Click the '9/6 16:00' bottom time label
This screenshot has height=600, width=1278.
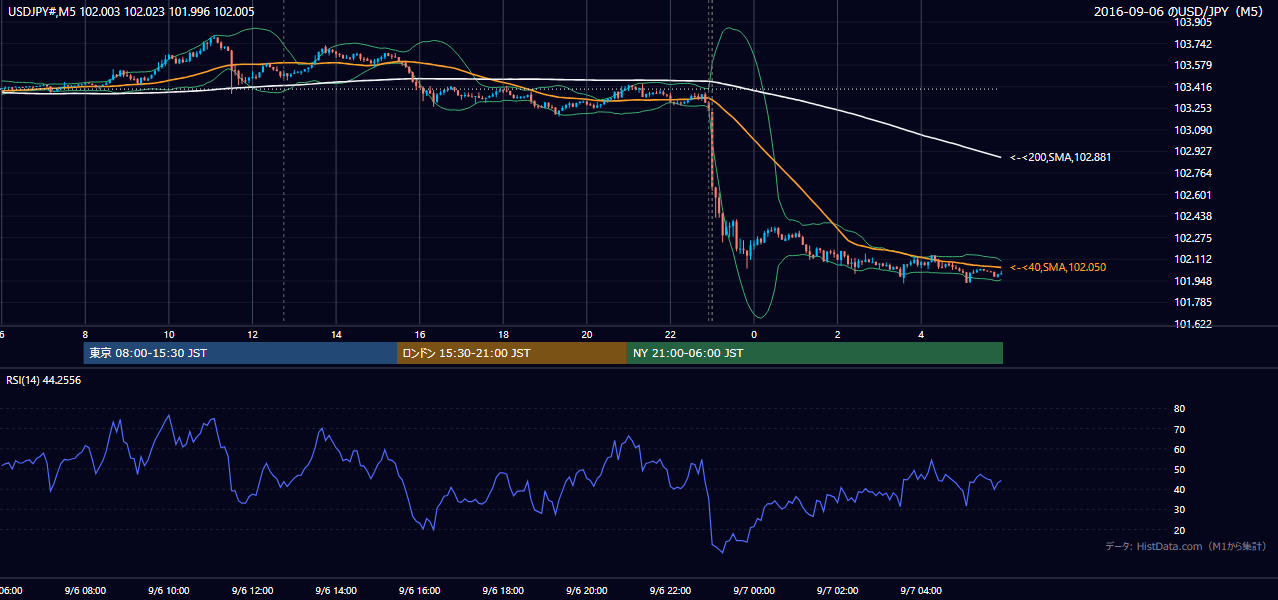pos(419,591)
